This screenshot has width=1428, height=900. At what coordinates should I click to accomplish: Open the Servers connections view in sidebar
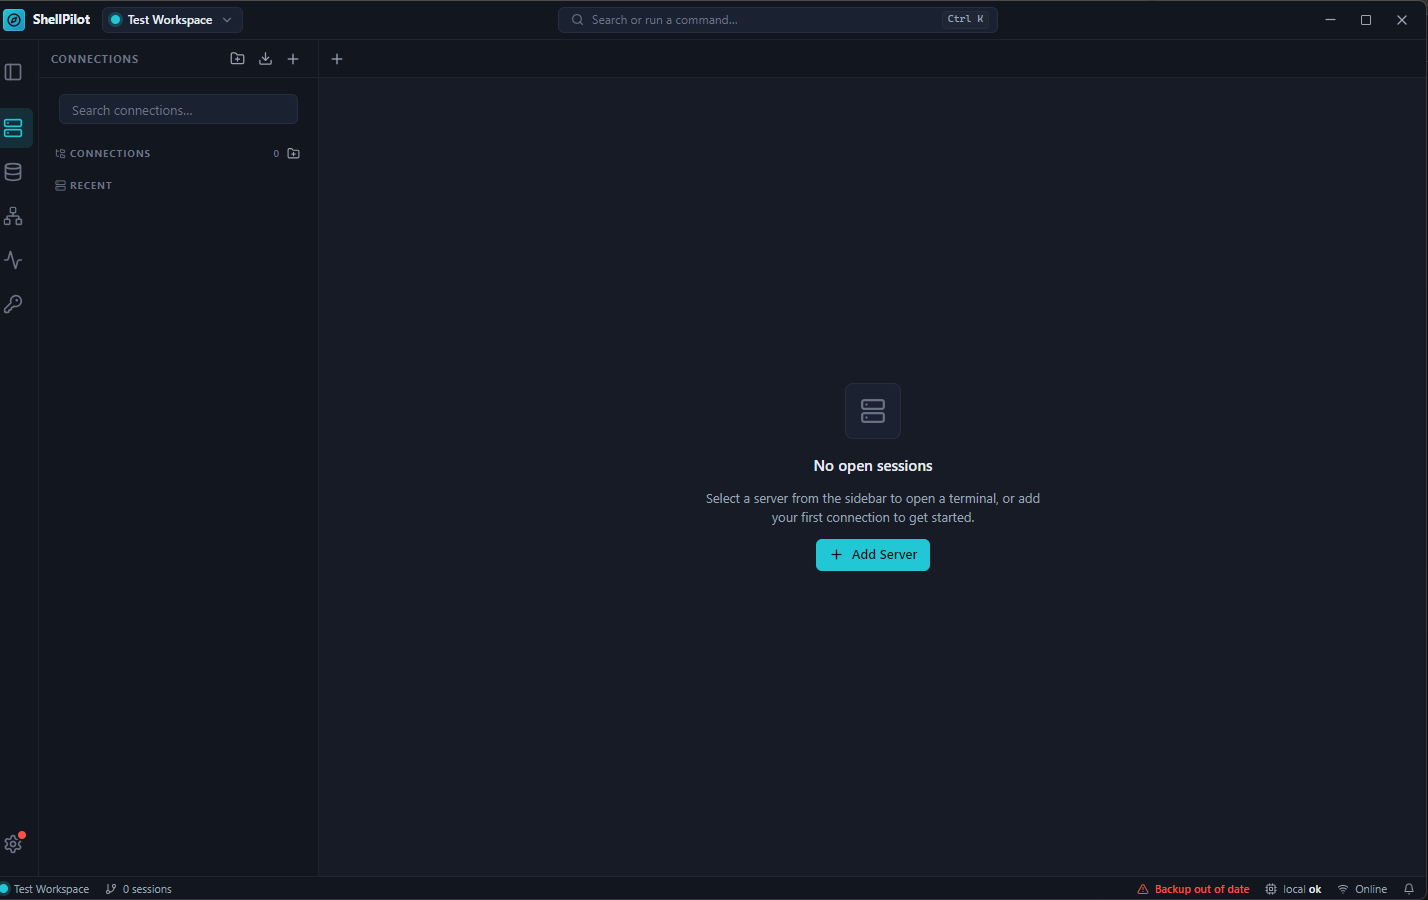click(13, 128)
